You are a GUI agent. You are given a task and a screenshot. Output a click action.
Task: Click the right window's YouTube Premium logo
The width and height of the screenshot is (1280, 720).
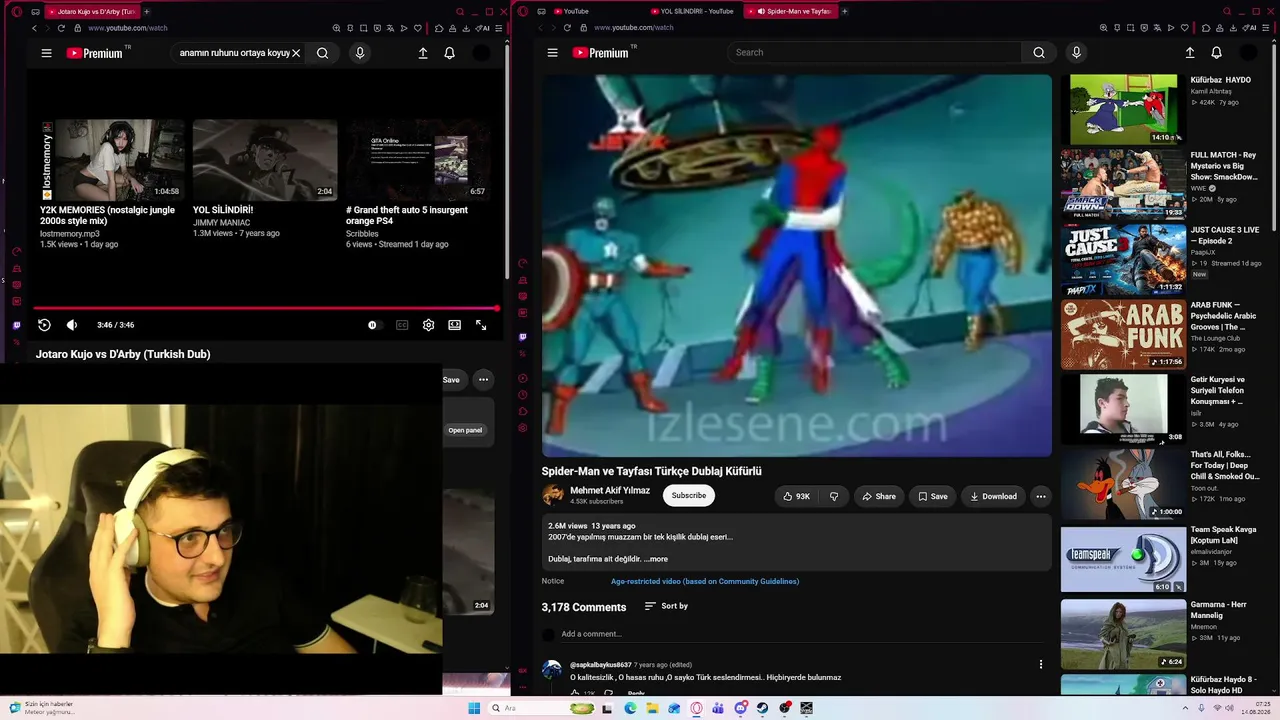pyautogui.click(x=602, y=53)
